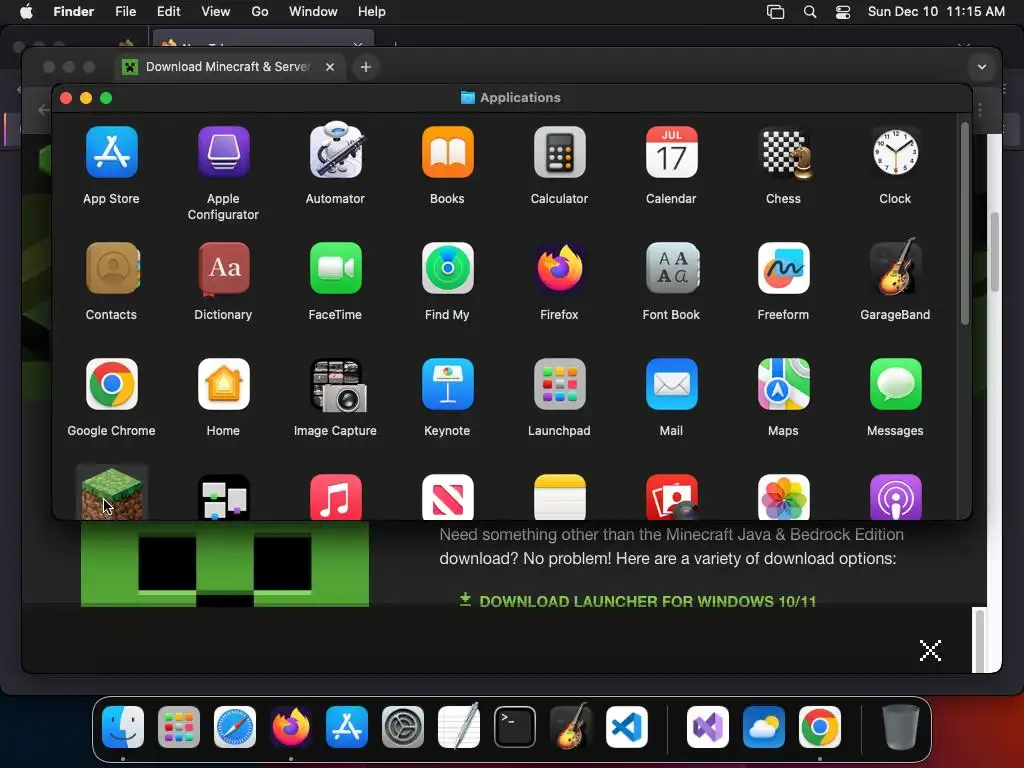Add a new browser tab
The height and width of the screenshot is (768, 1024).
pyautogui.click(x=366, y=67)
